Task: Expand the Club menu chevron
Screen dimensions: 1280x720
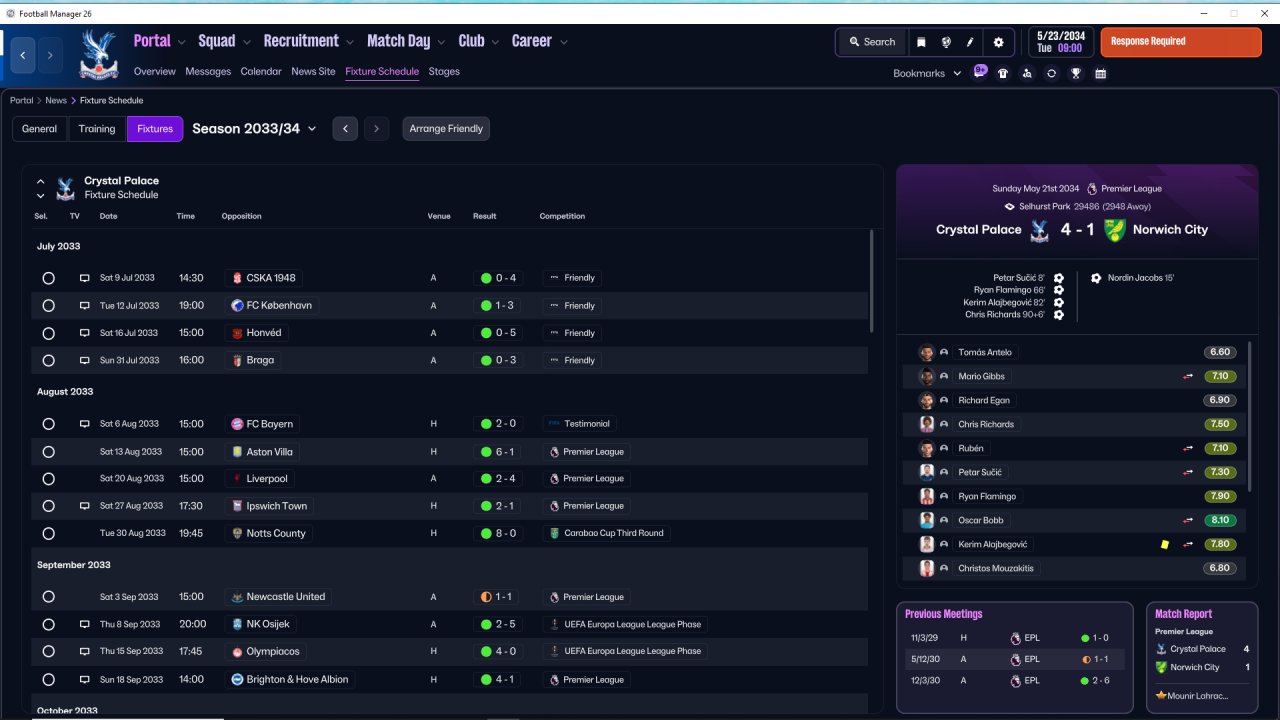Action: pyautogui.click(x=494, y=42)
